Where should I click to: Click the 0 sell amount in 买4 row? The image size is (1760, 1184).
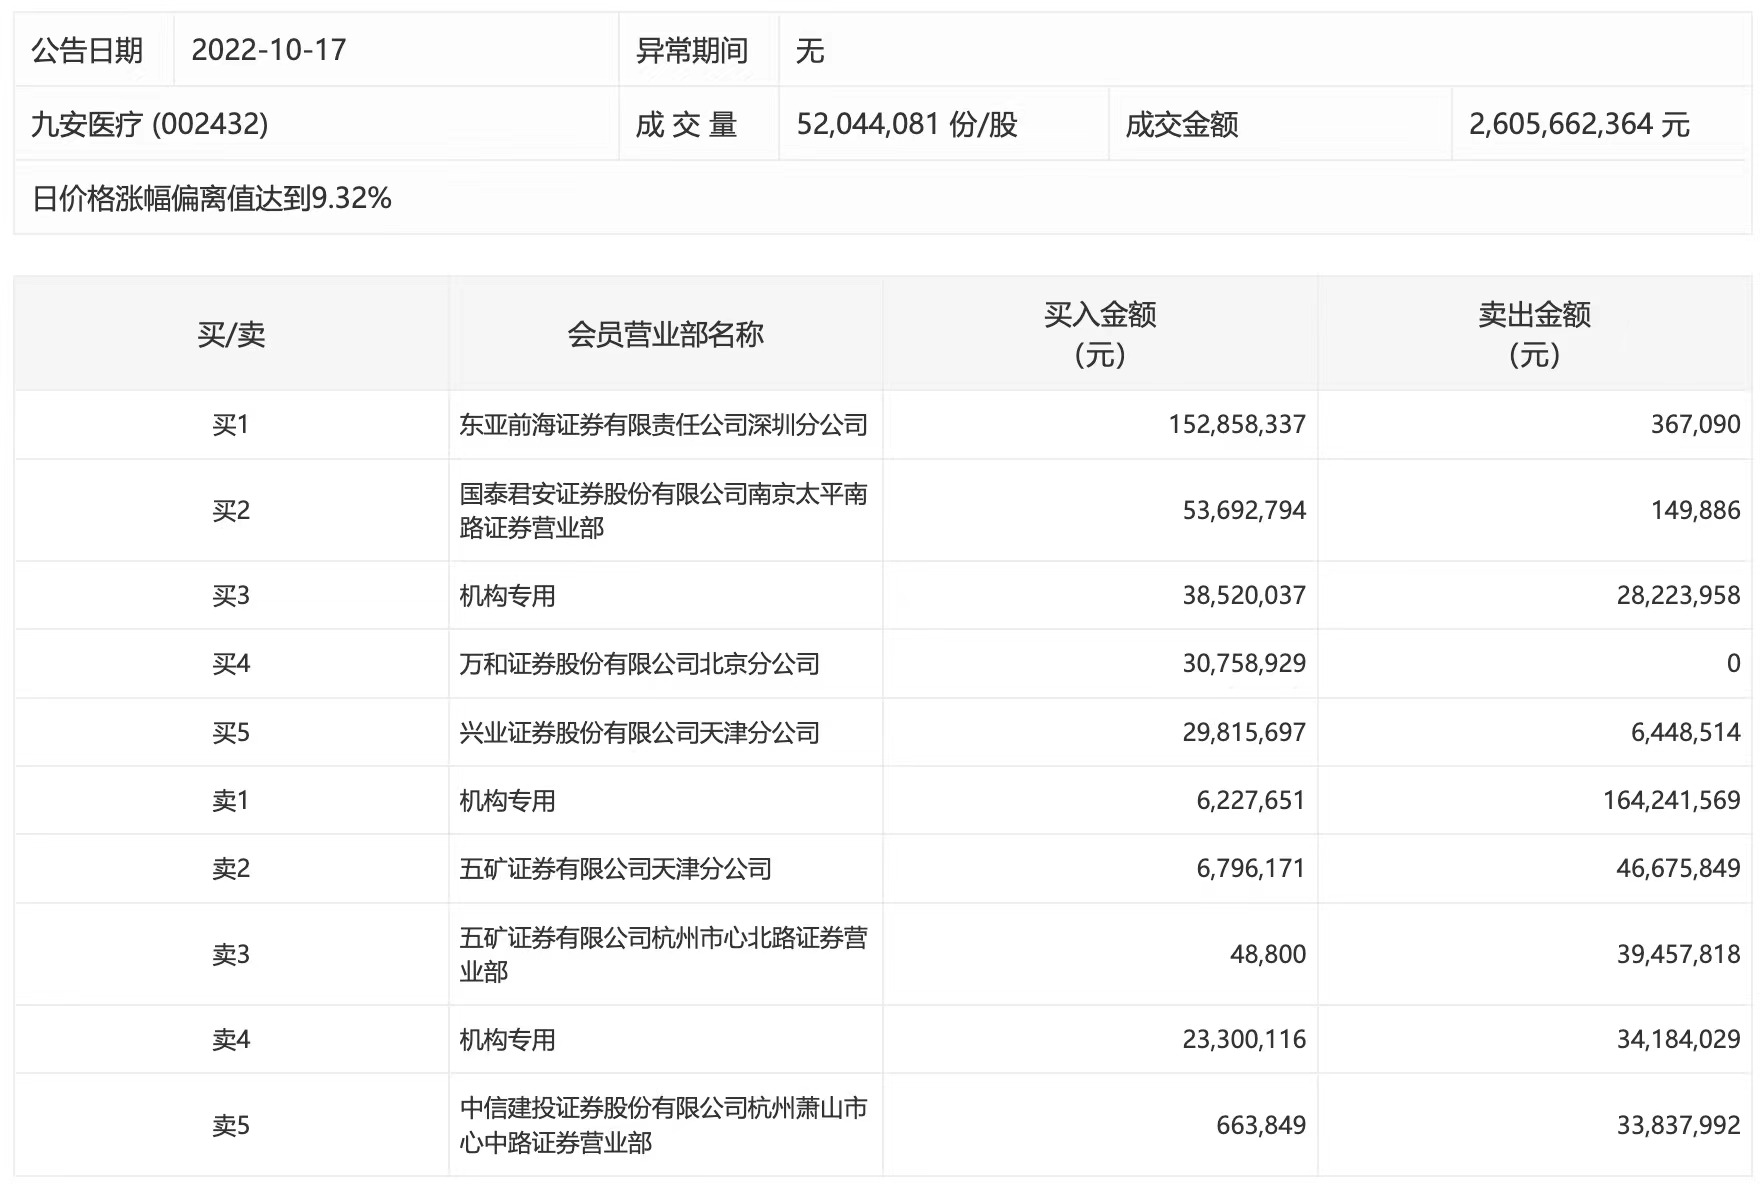point(1733,663)
